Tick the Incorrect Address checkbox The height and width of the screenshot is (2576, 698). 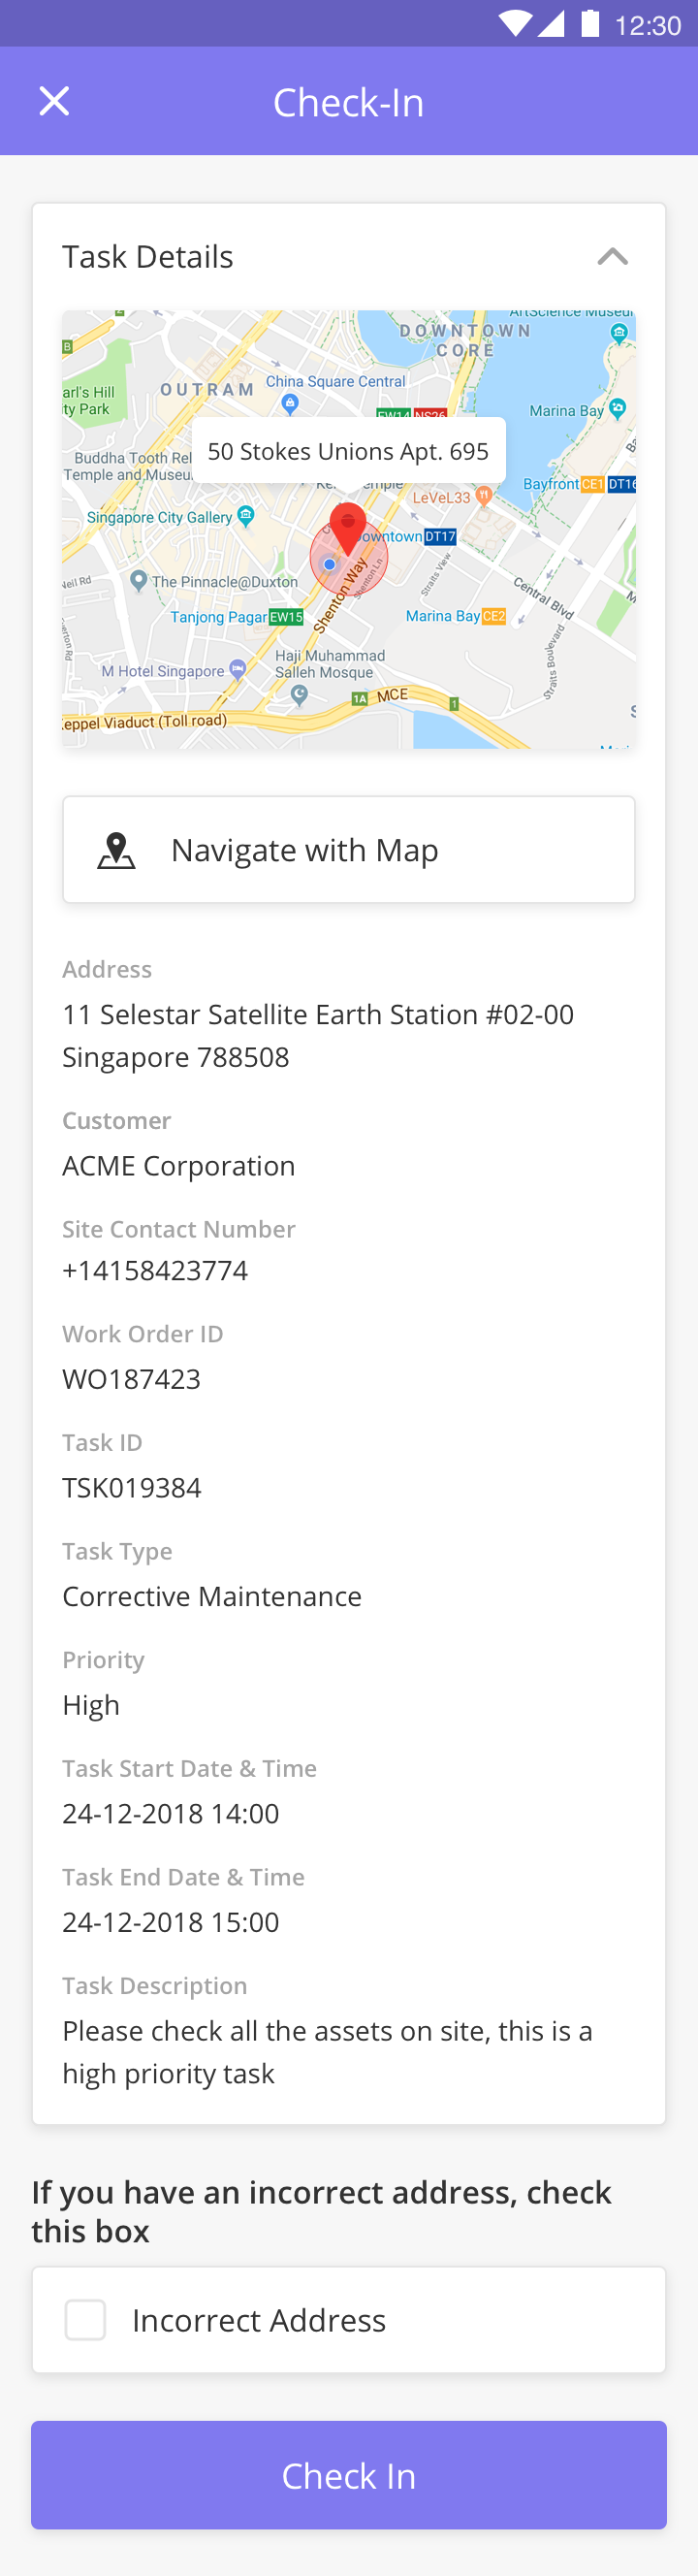tap(85, 2320)
